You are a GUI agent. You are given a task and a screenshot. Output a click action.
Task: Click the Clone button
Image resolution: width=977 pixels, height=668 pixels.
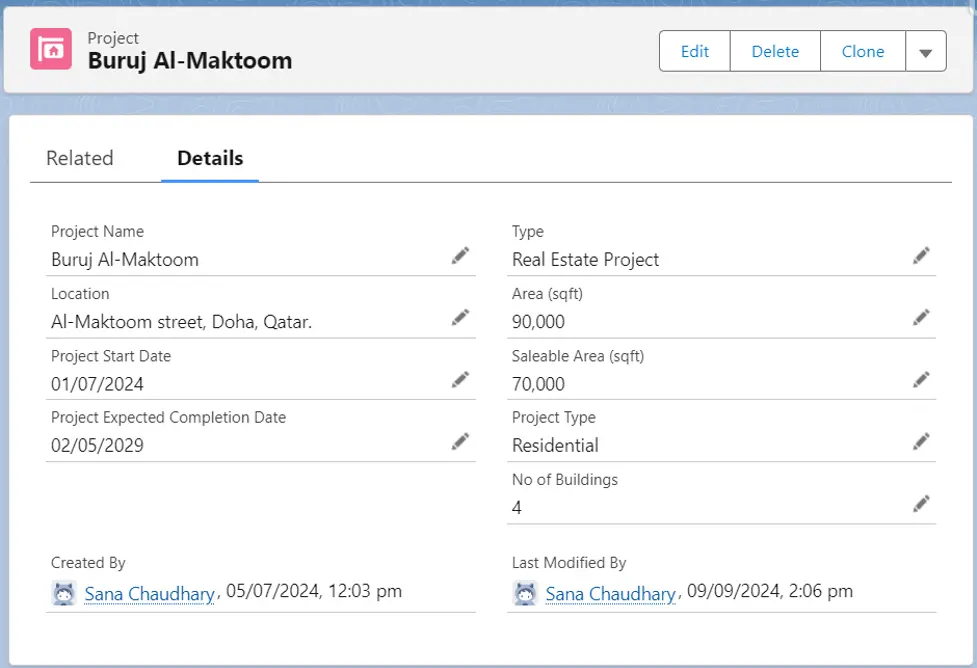tap(863, 52)
